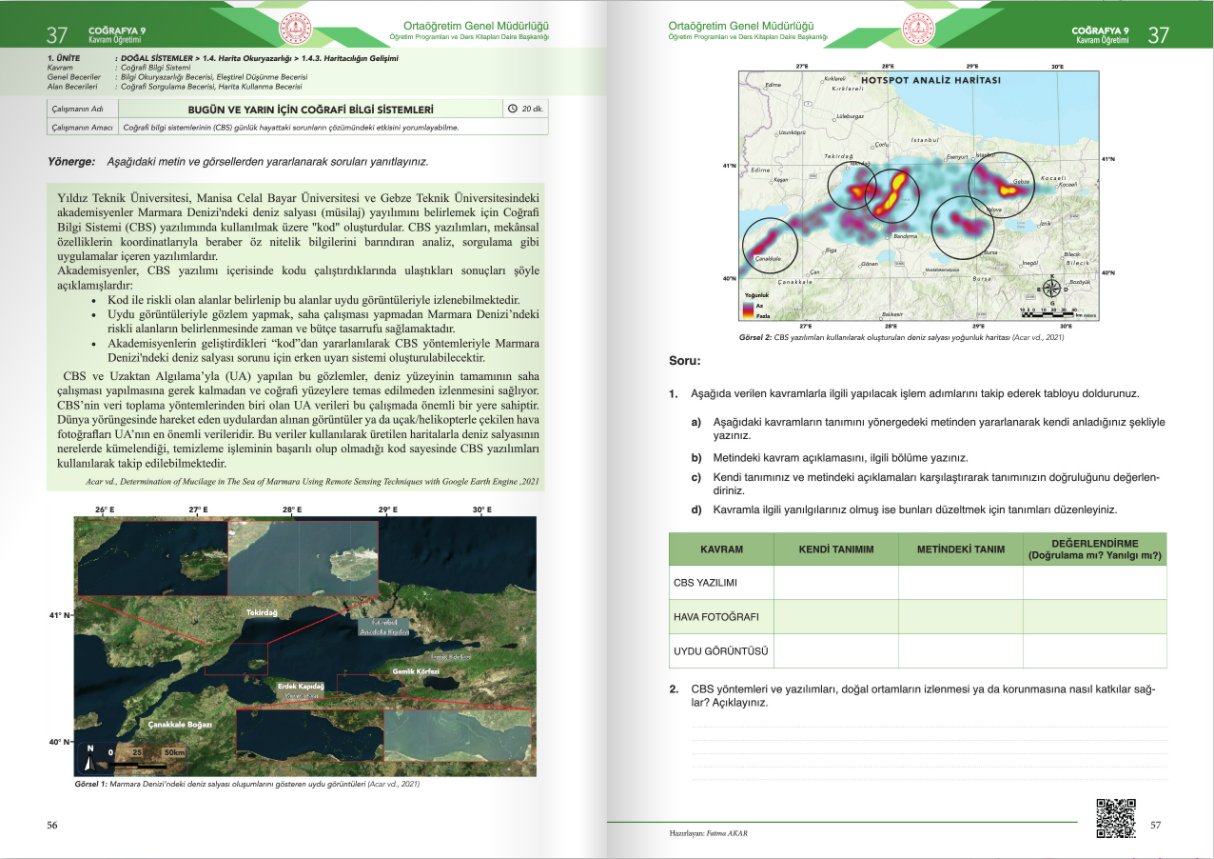Viewport: 1214px width, 859px height.
Task: Click the Kendi Tanımım cell for CBS Yazılımı
Action: point(835,582)
